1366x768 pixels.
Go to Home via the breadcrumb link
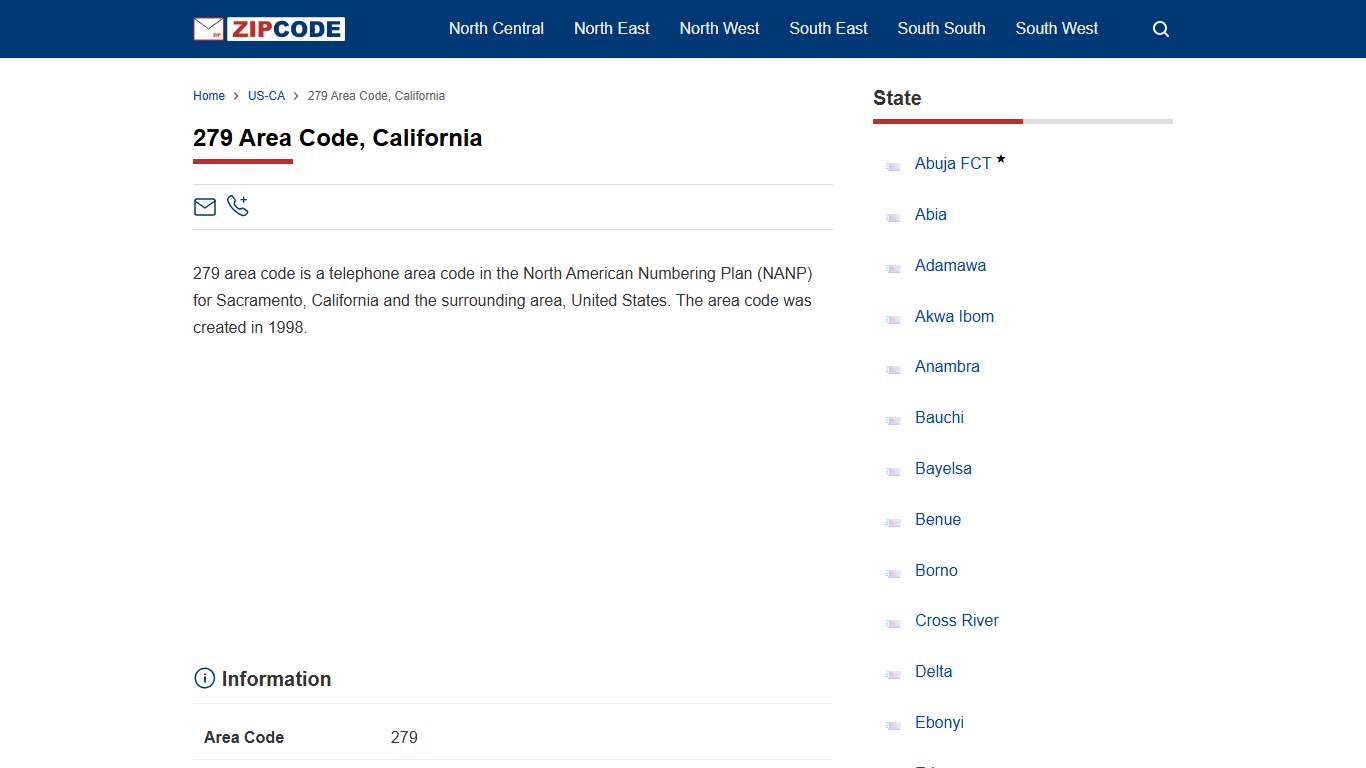(209, 95)
